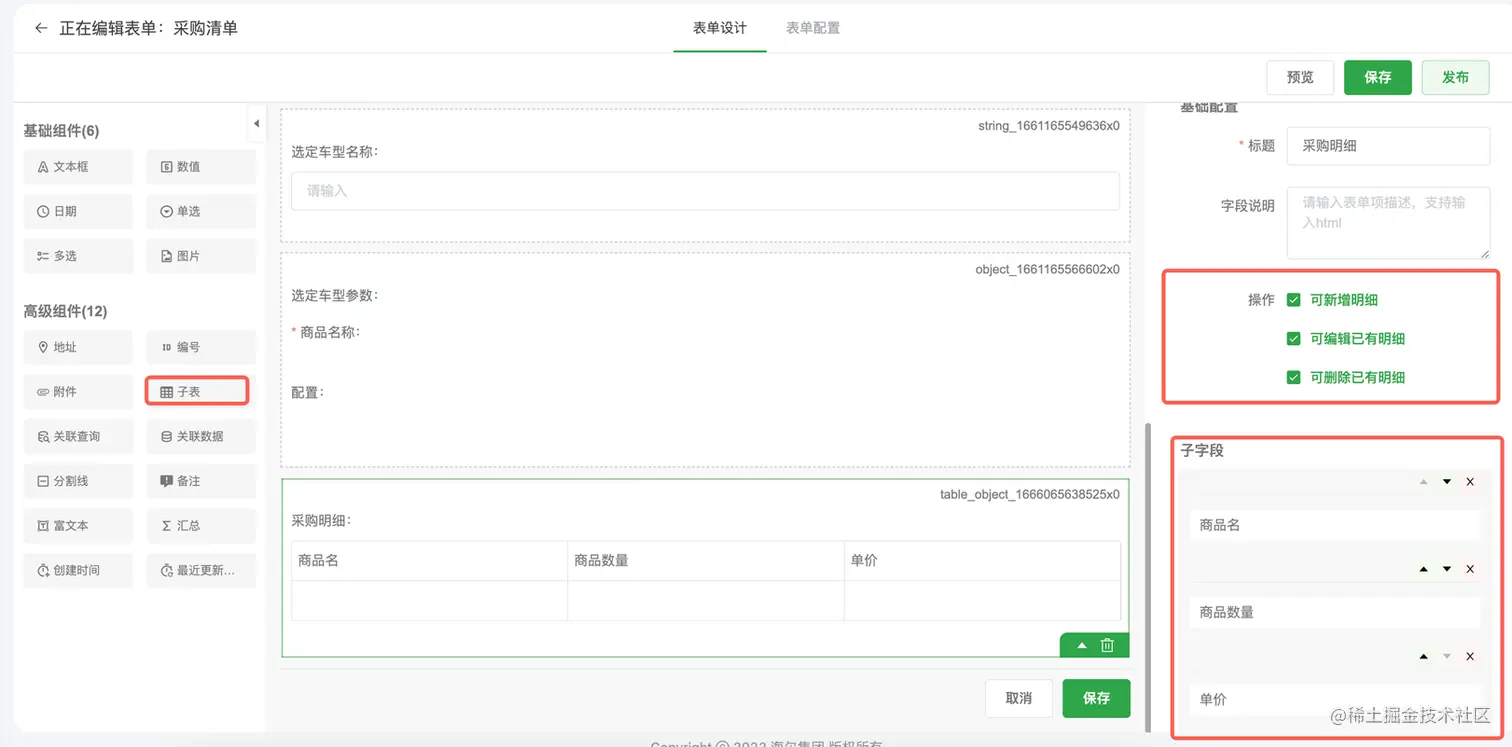Add the 创建时间 creation time component
The image size is (1512, 747).
coord(78,570)
